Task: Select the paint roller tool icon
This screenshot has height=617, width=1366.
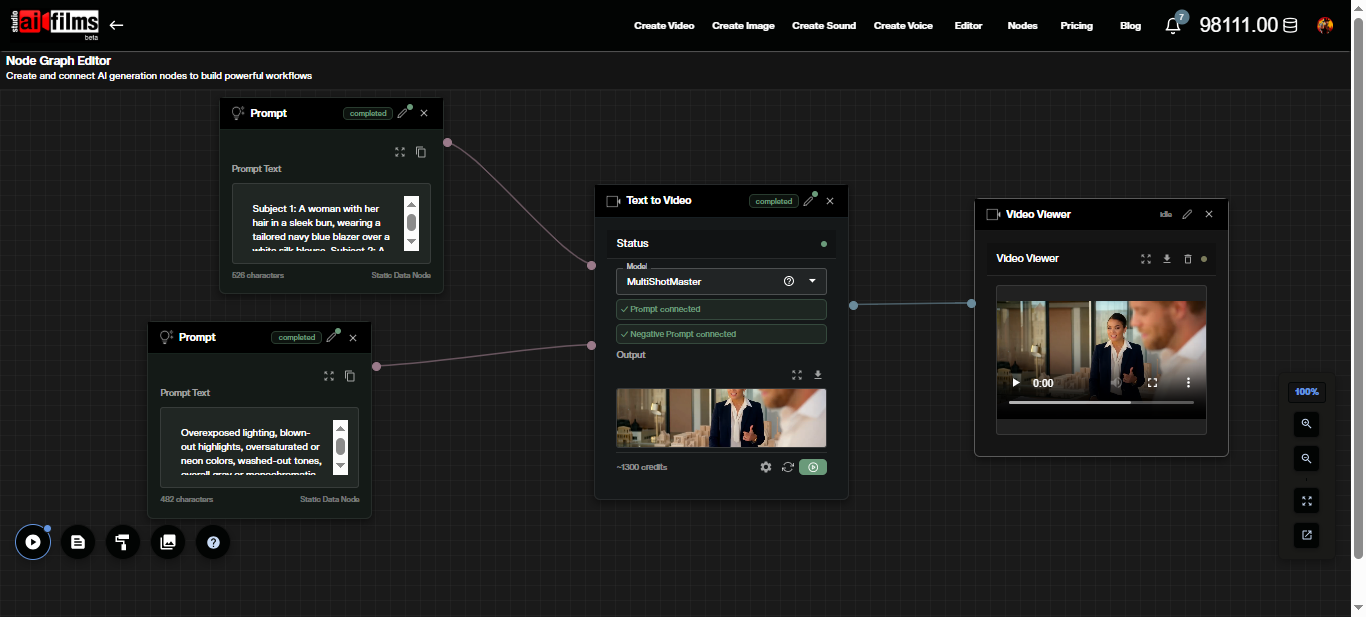Action: click(123, 541)
